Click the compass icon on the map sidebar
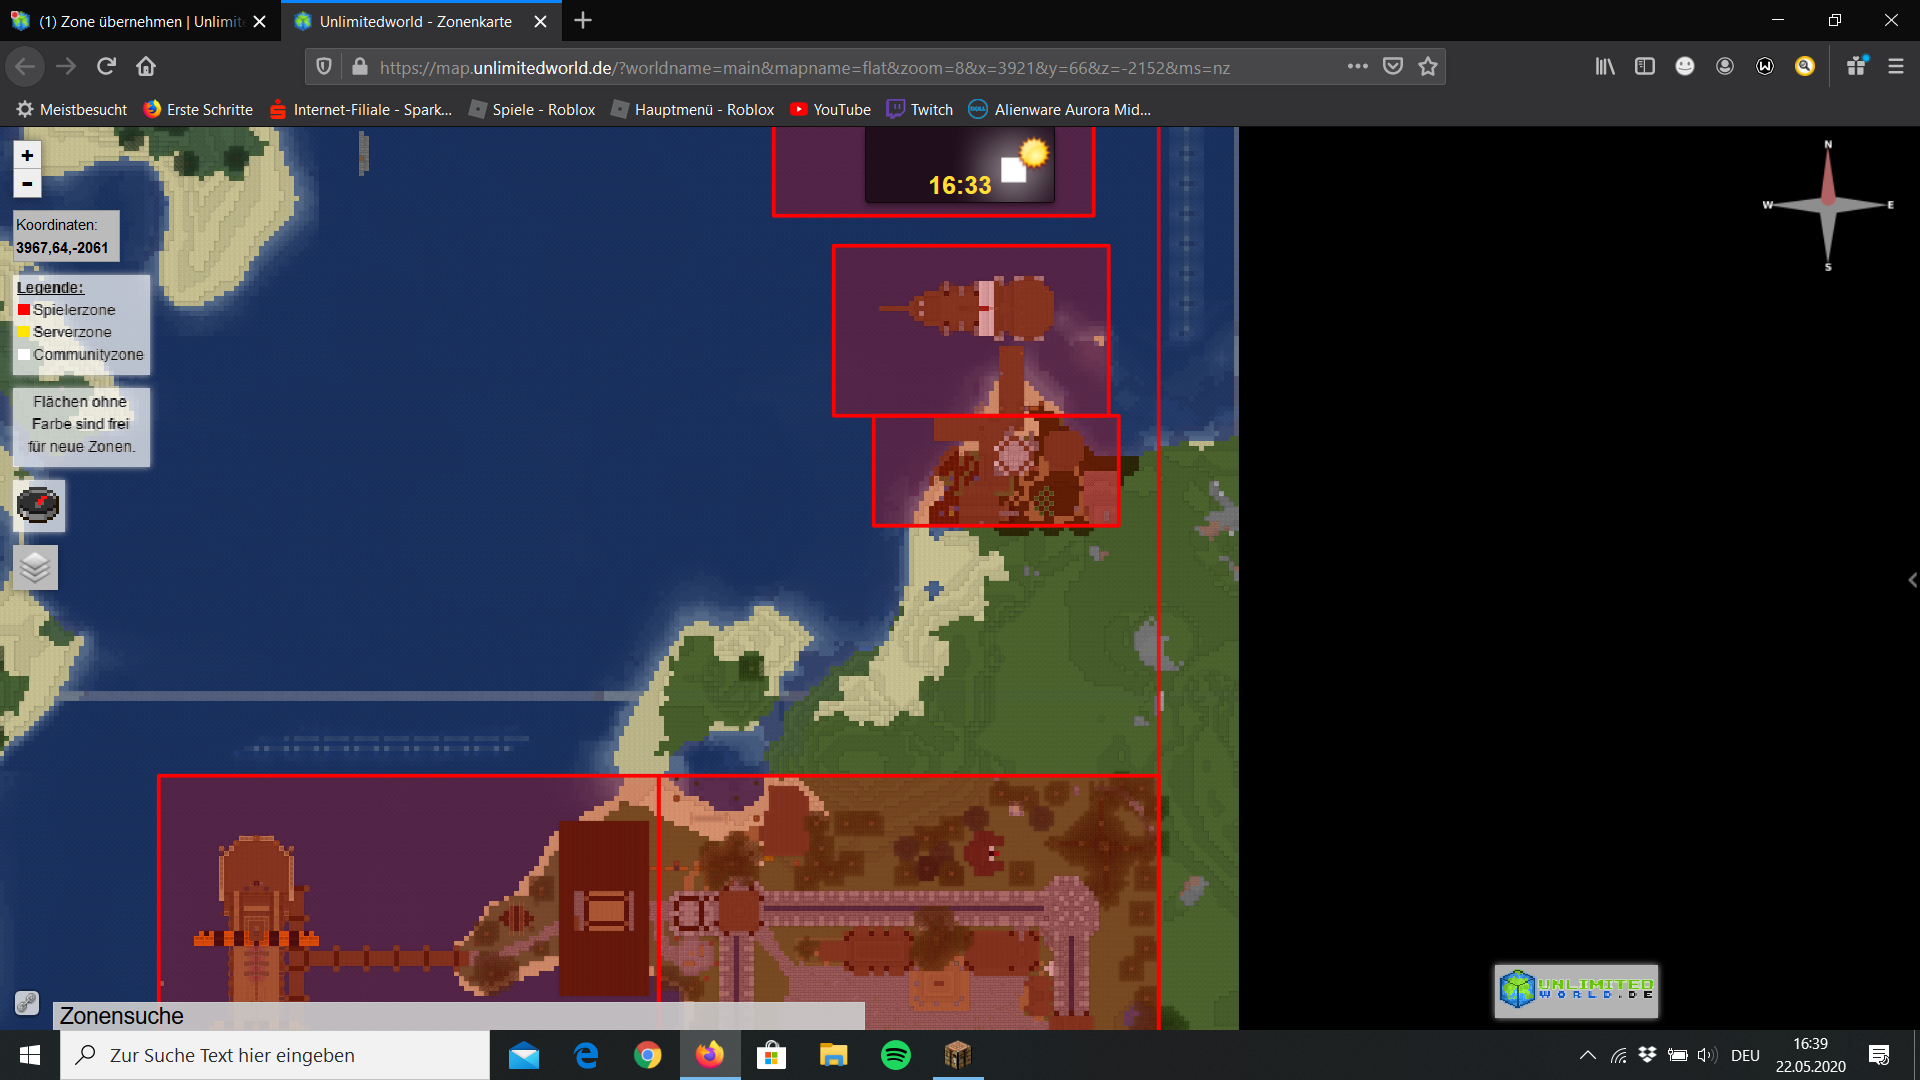Screen dimensions: 1920x1080 tap(38, 505)
